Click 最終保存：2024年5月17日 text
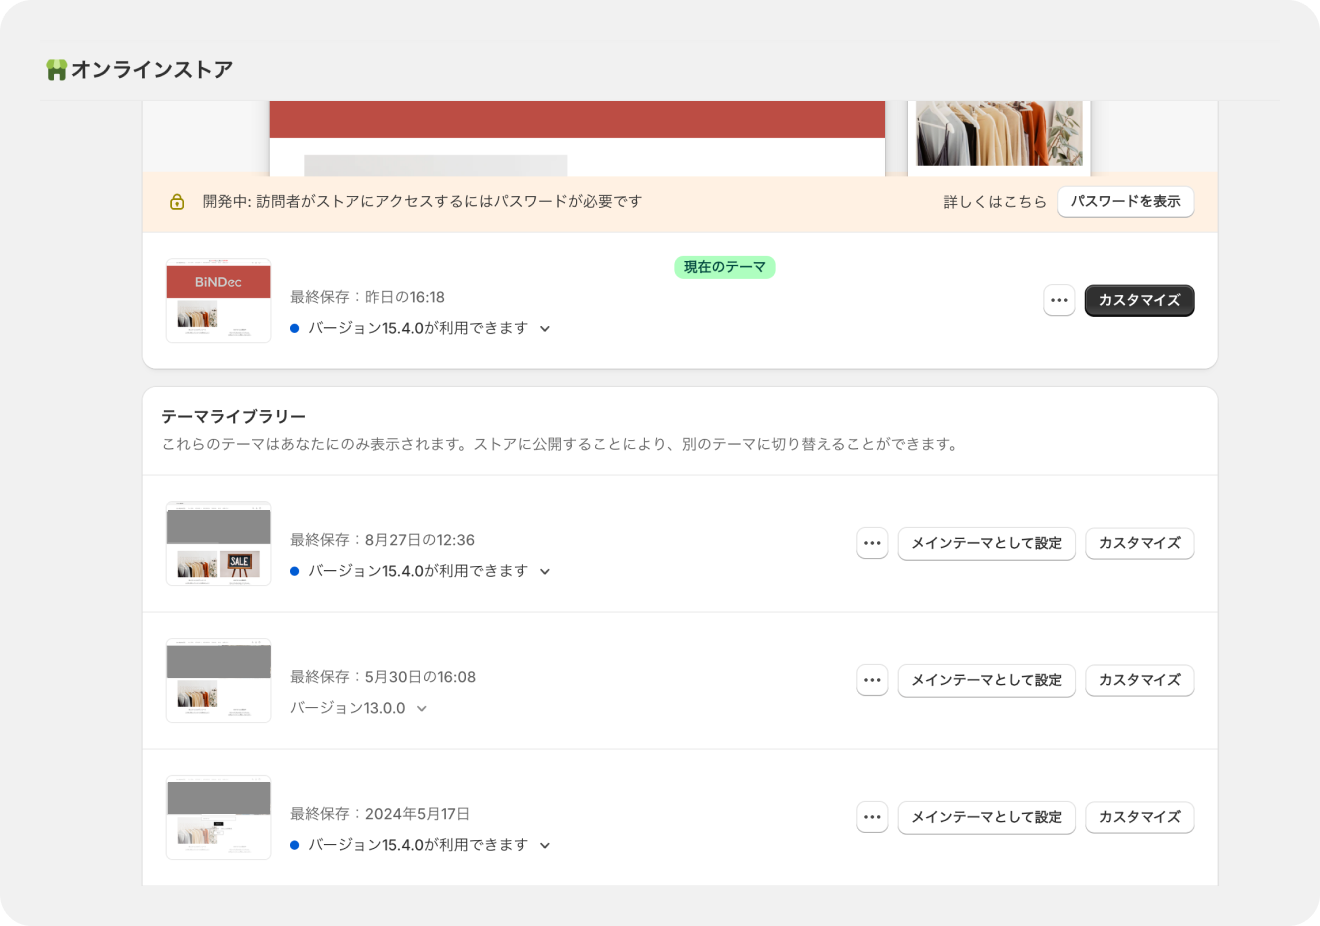 coord(380,814)
